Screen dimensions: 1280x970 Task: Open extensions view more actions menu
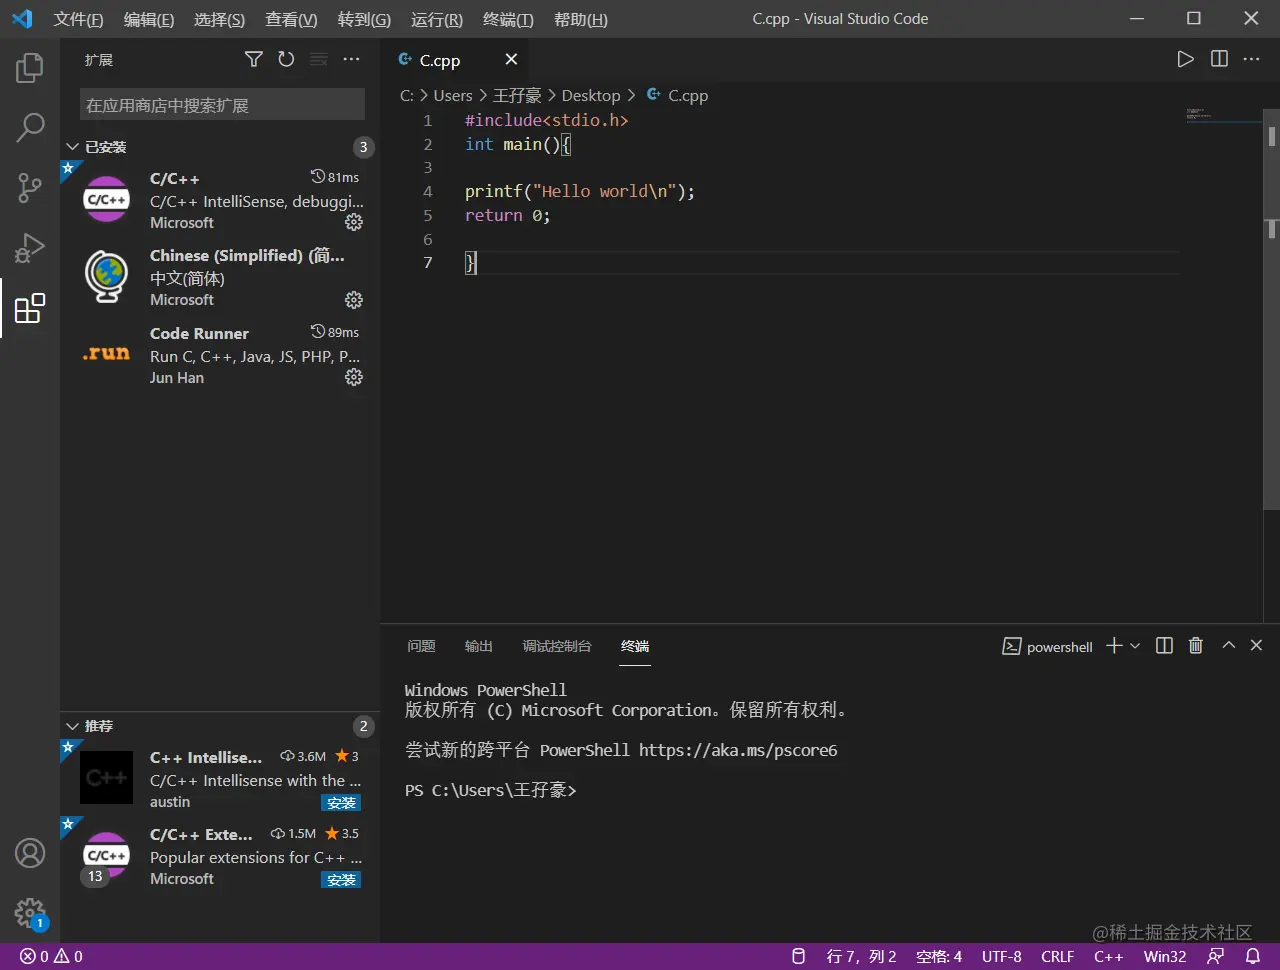[351, 60]
